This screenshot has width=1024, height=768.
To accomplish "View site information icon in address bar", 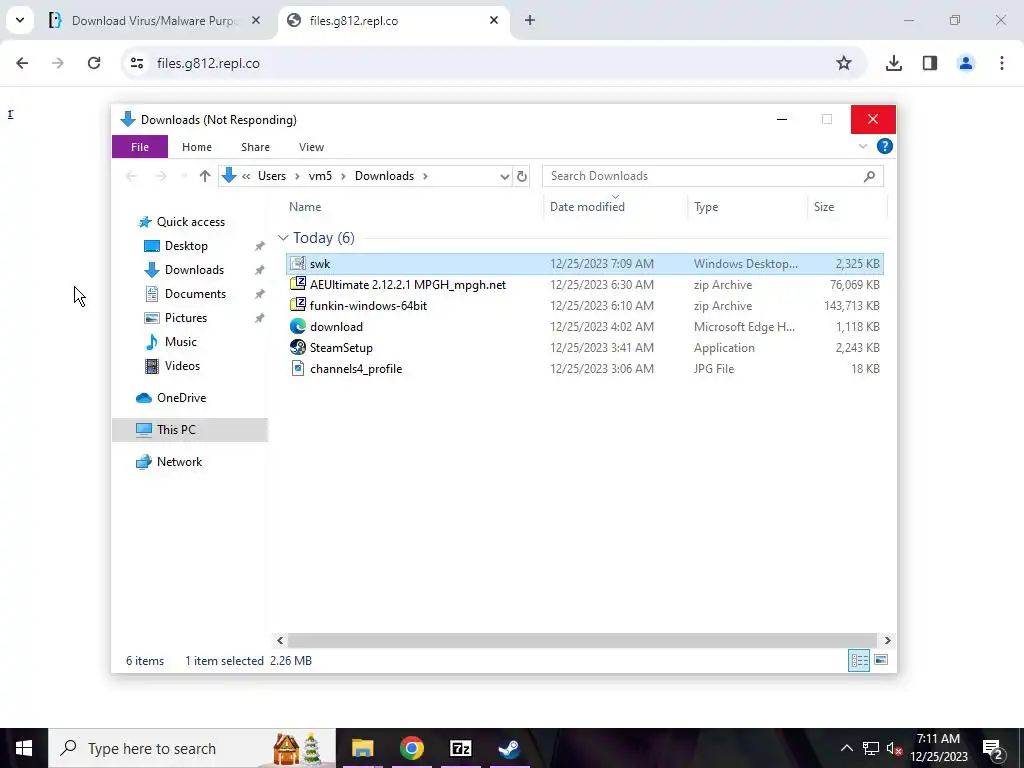I will (x=137, y=63).
